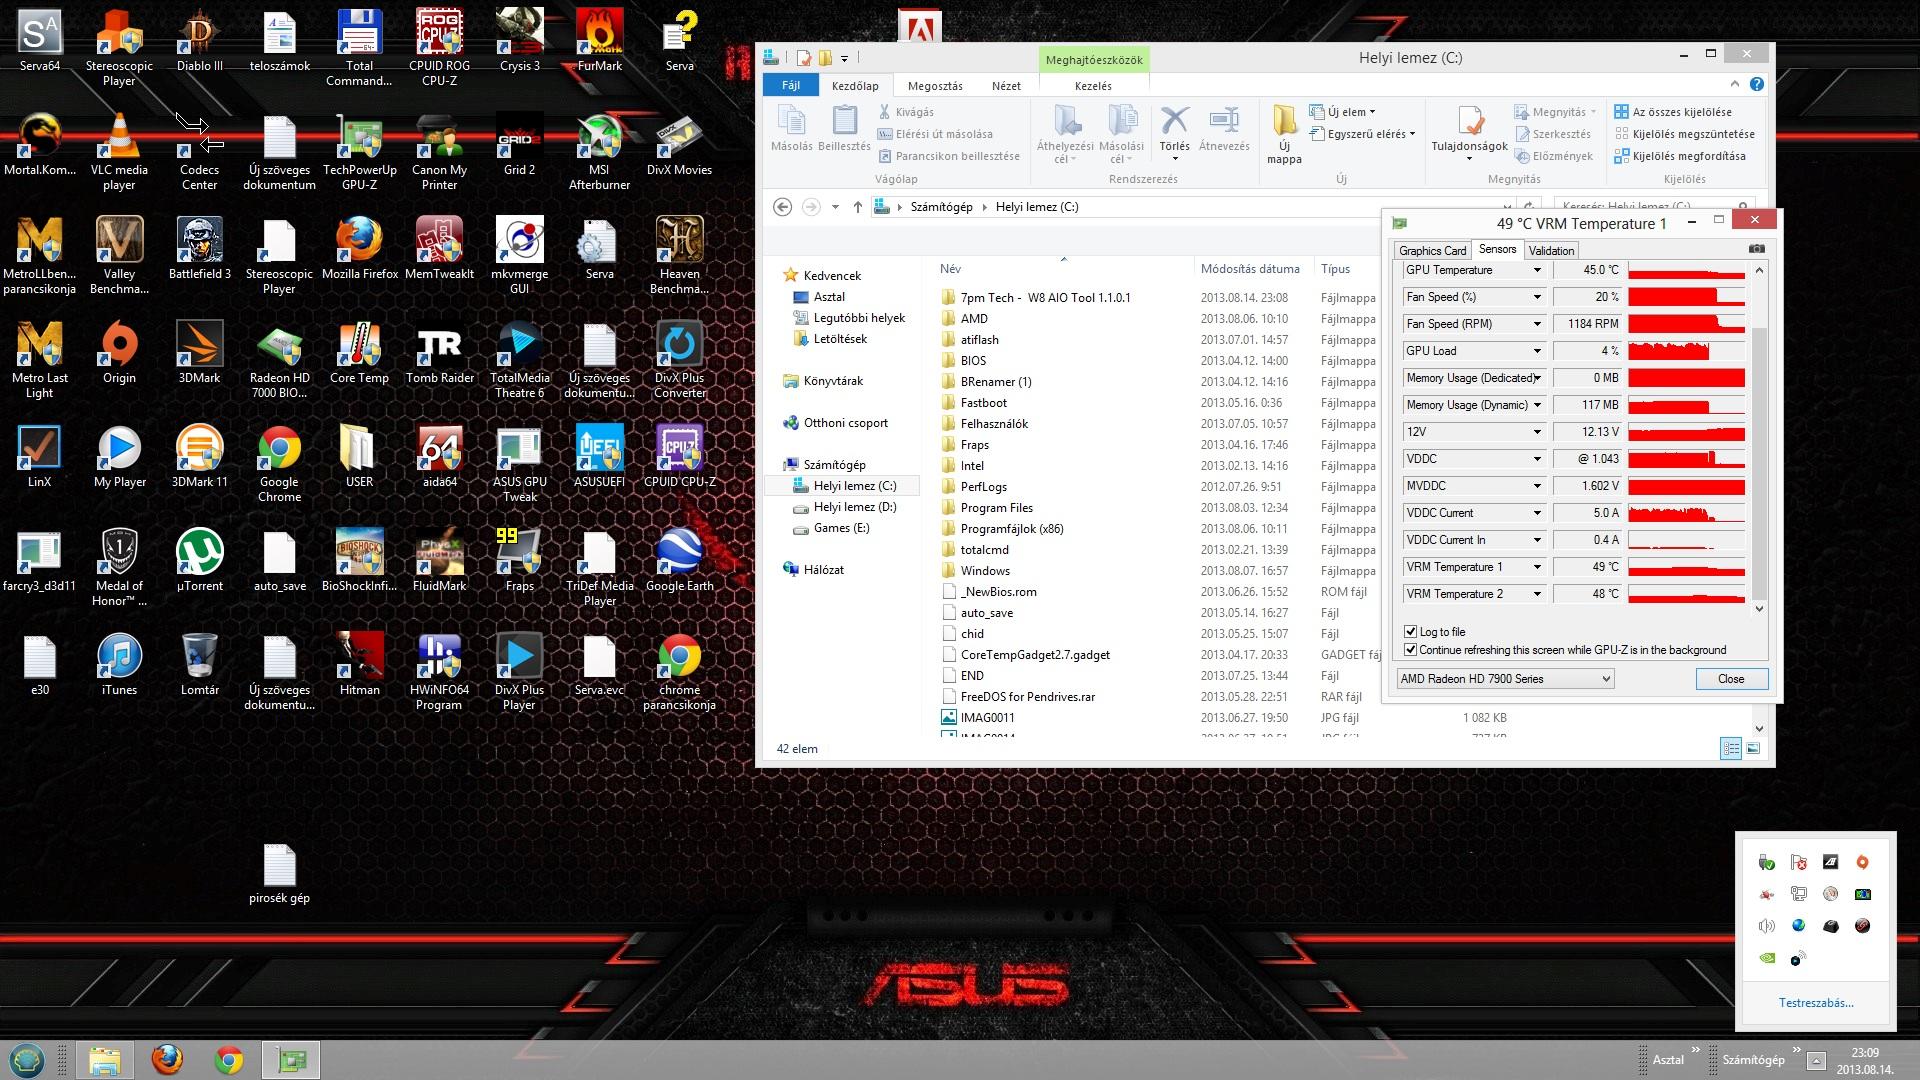Click the Testreszabás... link in tray popup
This screenshot has height=1080, width=1920.
(x=1816, y=1002)
